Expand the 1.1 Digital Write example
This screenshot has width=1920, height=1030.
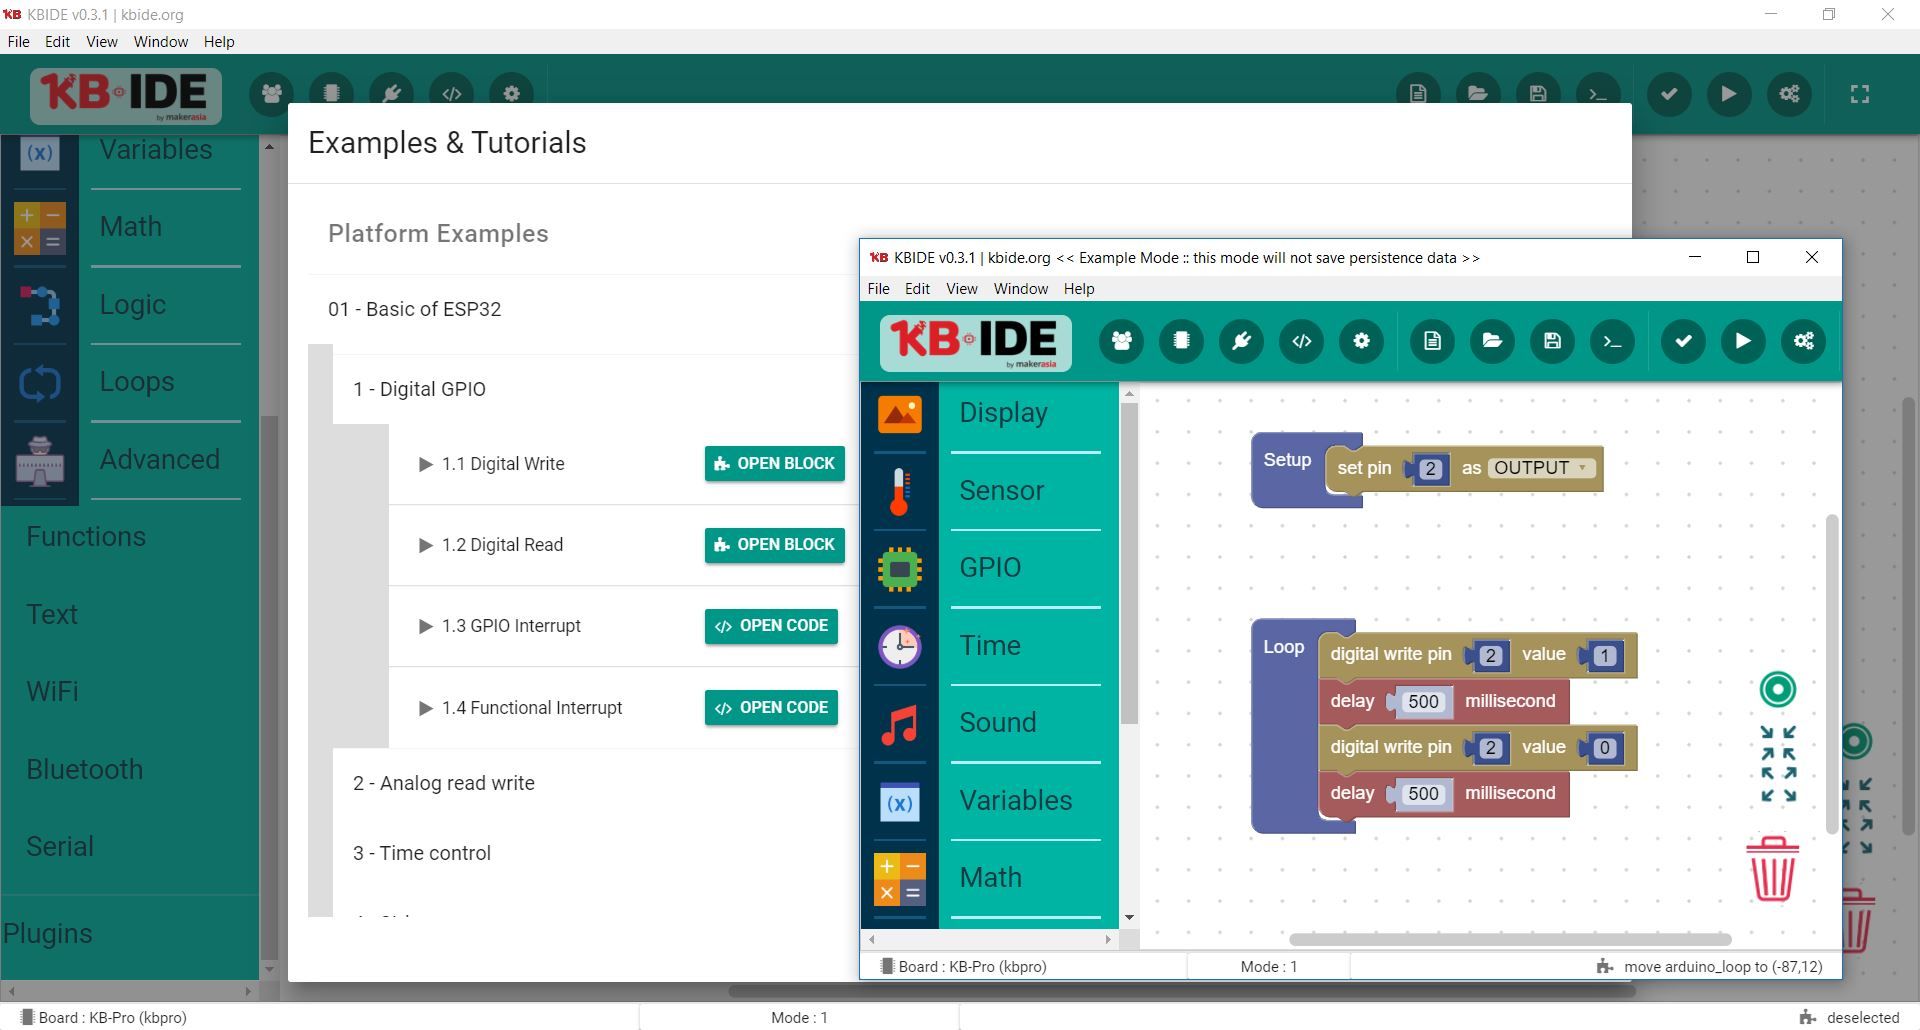(426, 464)
